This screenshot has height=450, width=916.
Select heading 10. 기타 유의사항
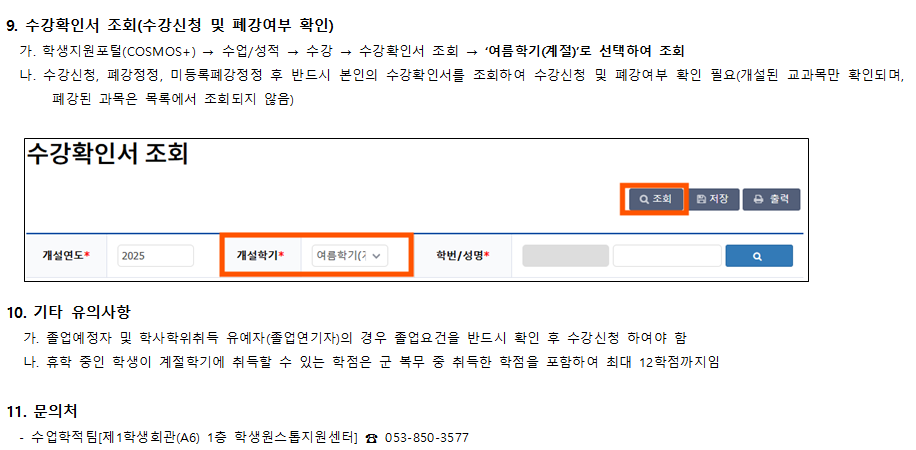point(68,313)
